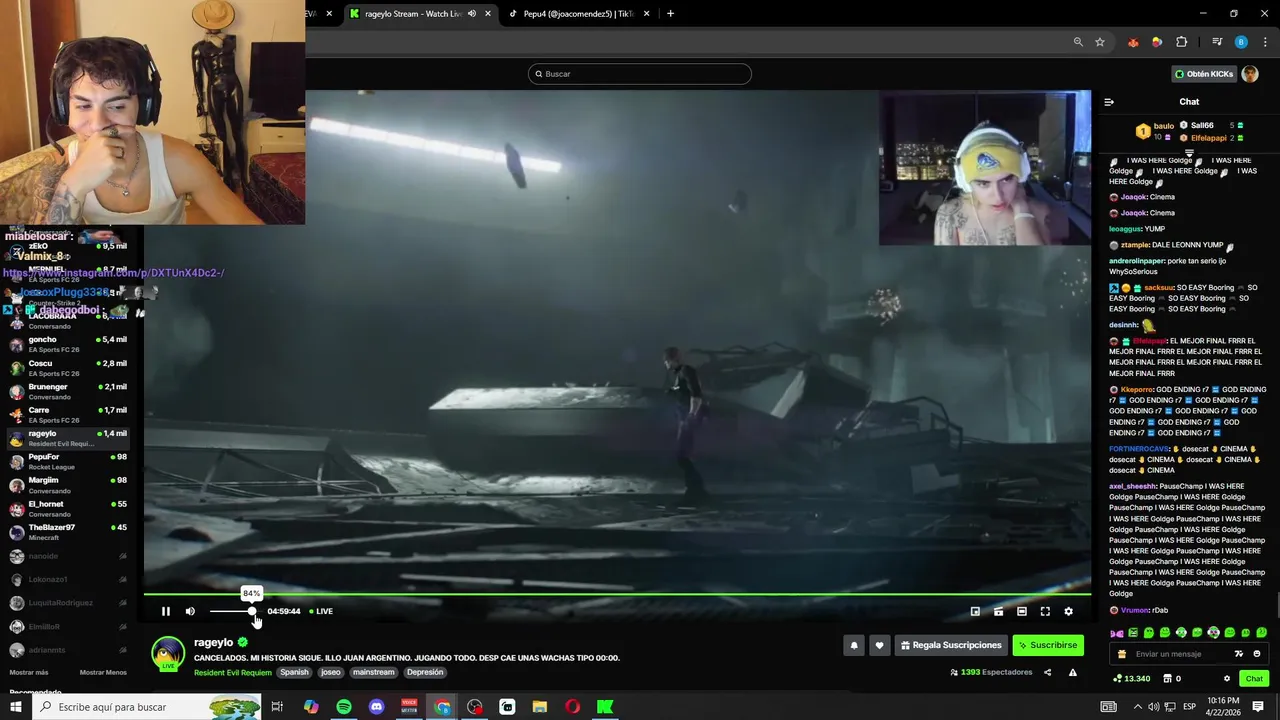Bookmark this page star icon
The image size is (1280, 720).
click(1100, 42)
